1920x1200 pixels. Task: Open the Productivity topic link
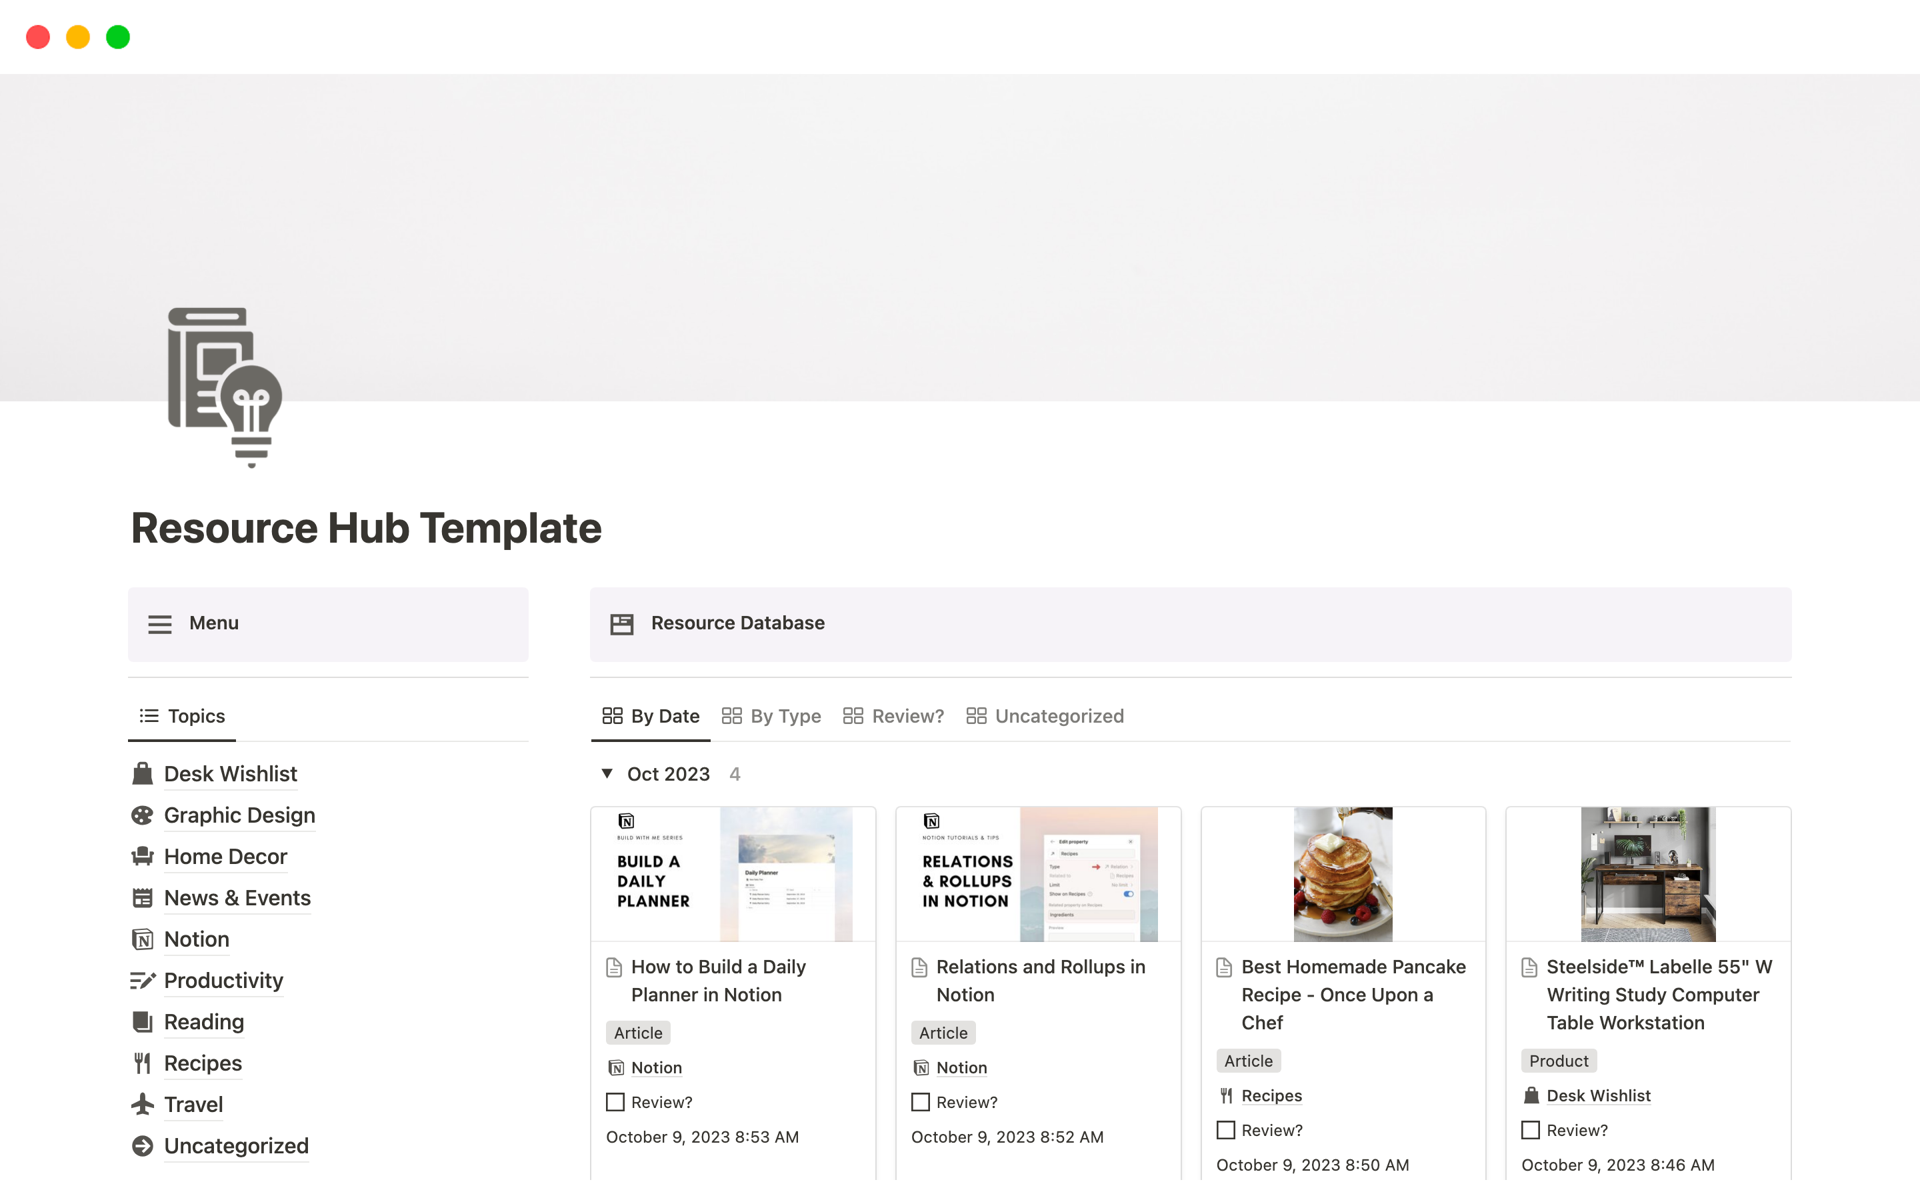pyautogui.click(x=223, y=981)
